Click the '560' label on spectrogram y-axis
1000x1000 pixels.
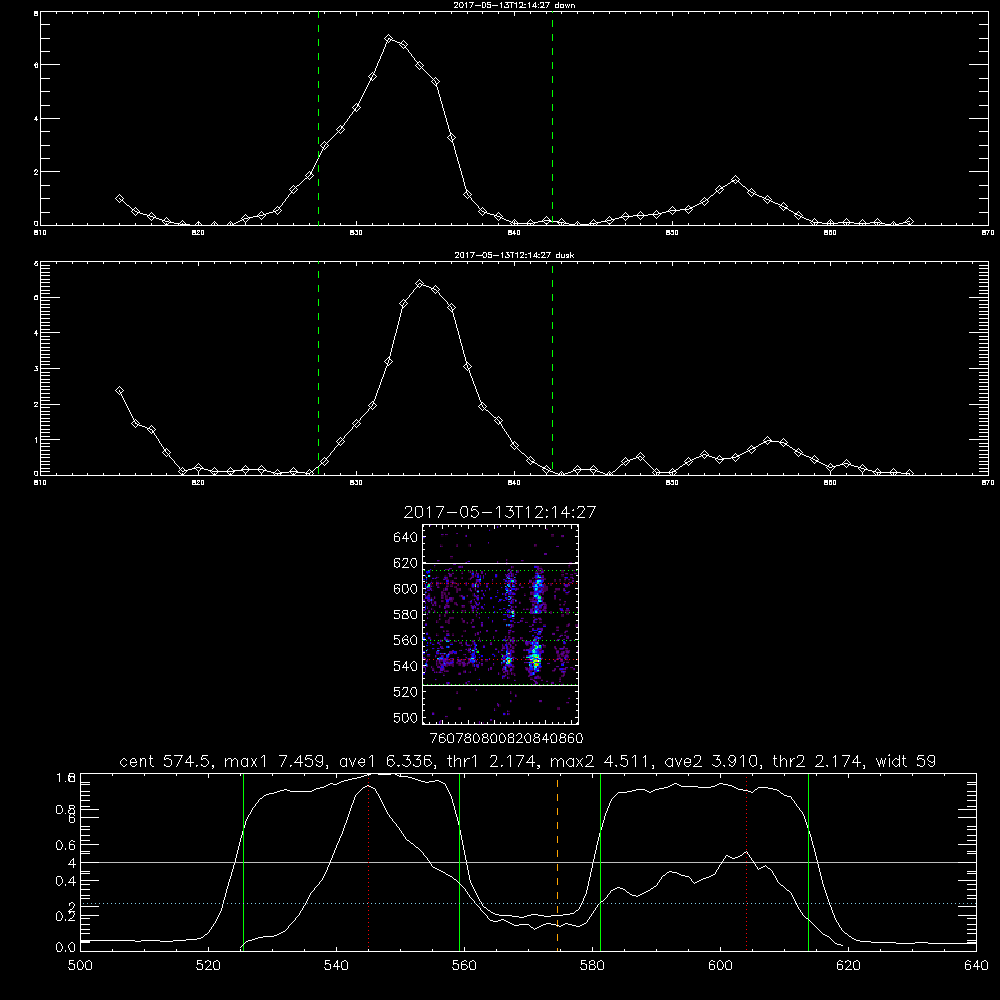(x=406, y=640)
